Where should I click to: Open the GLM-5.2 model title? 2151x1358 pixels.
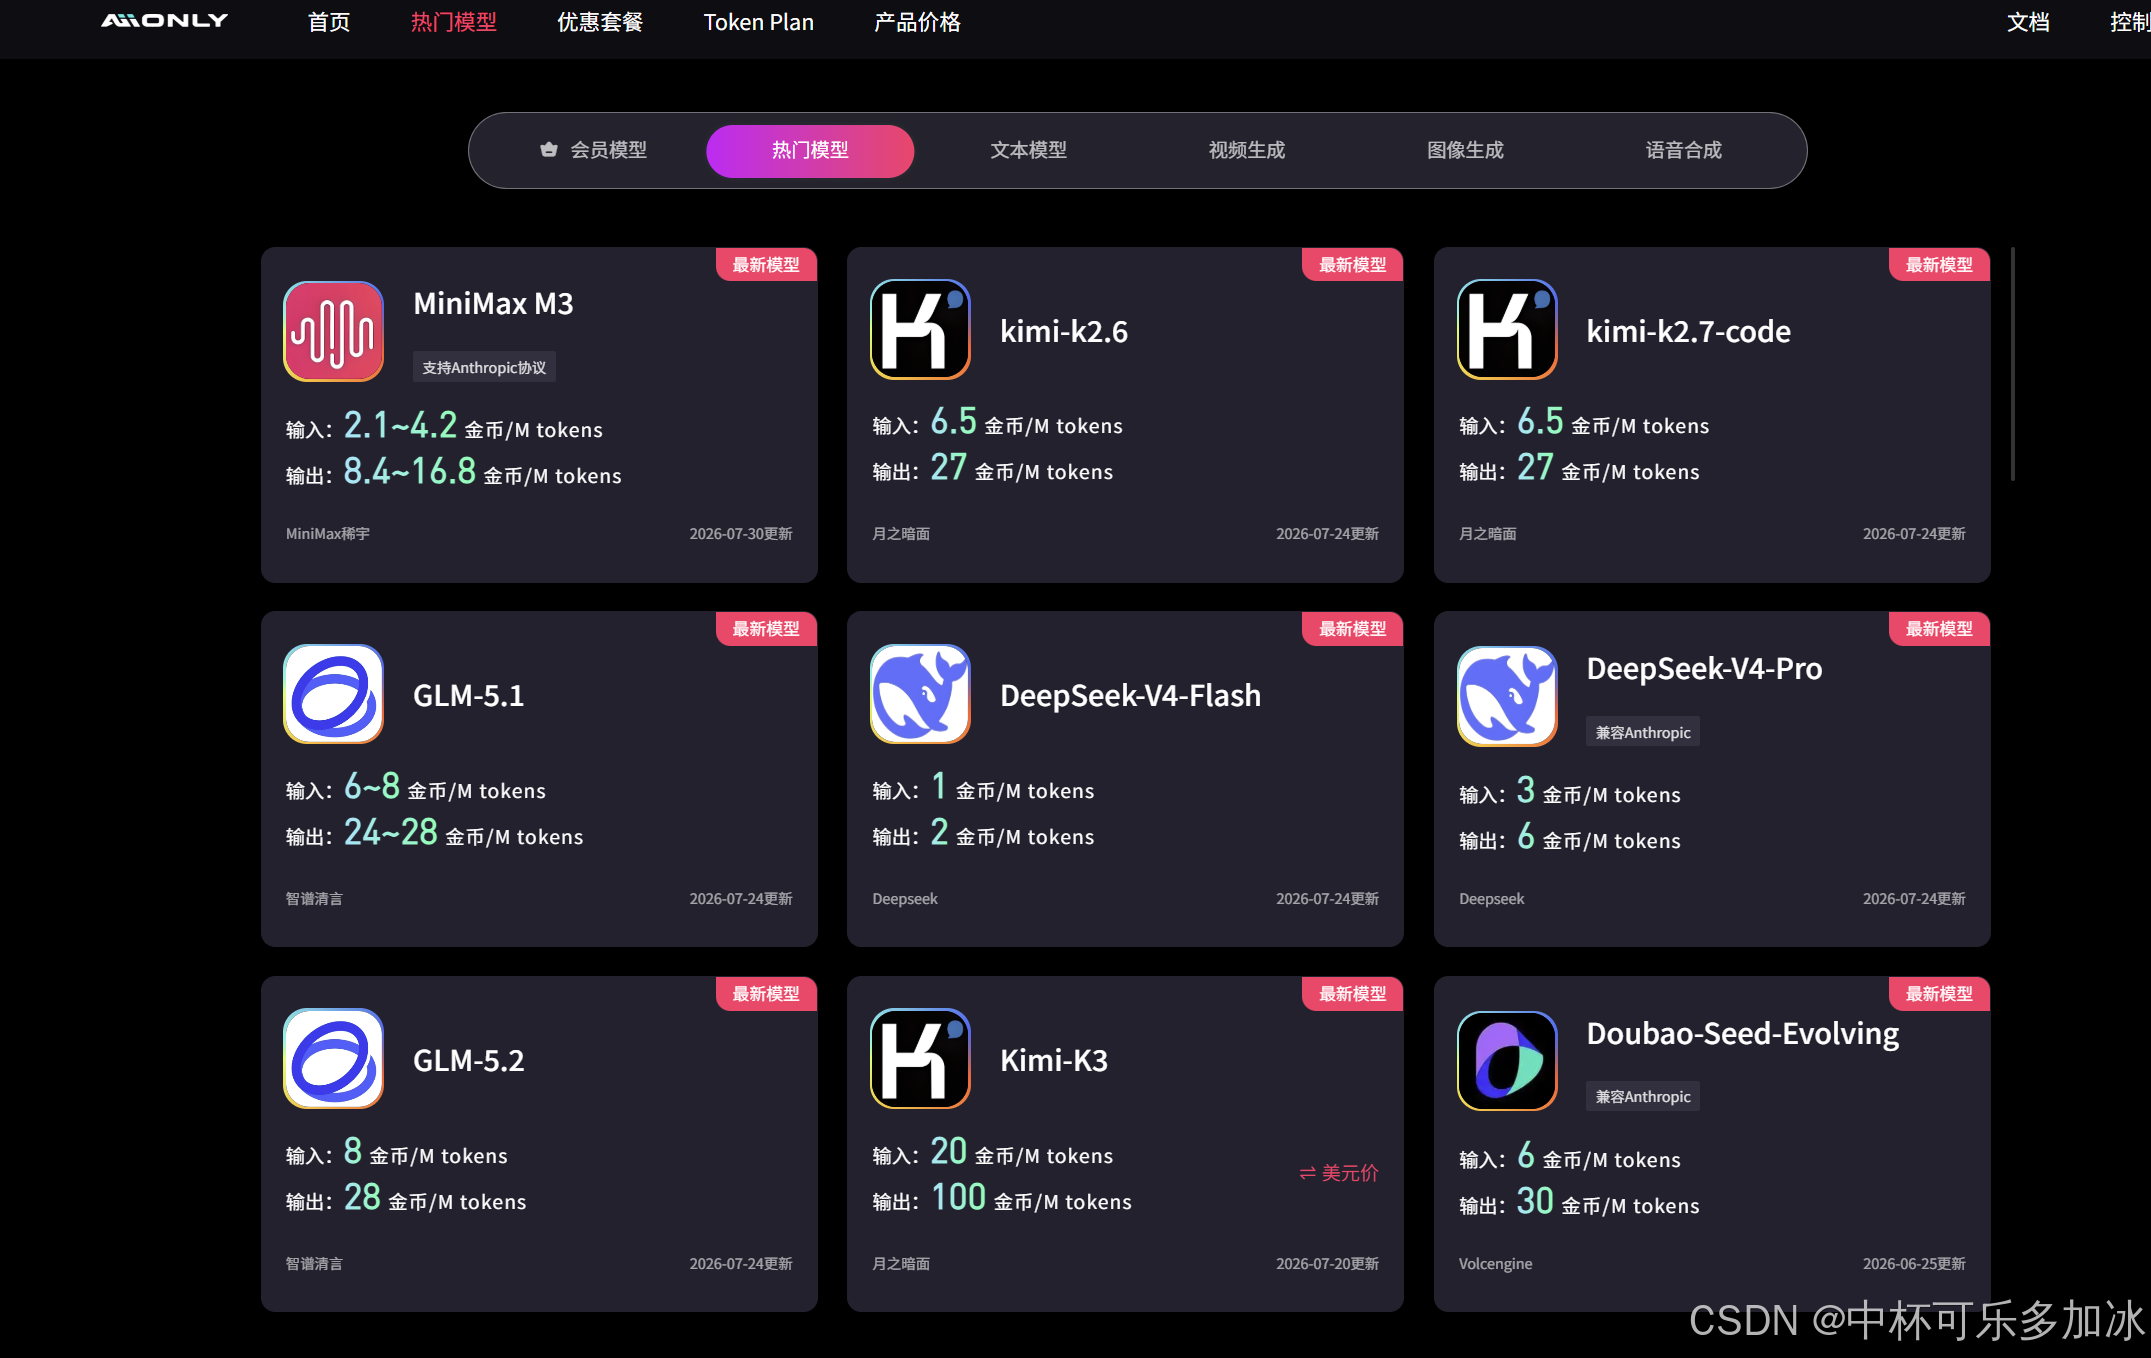[469, 1060]
